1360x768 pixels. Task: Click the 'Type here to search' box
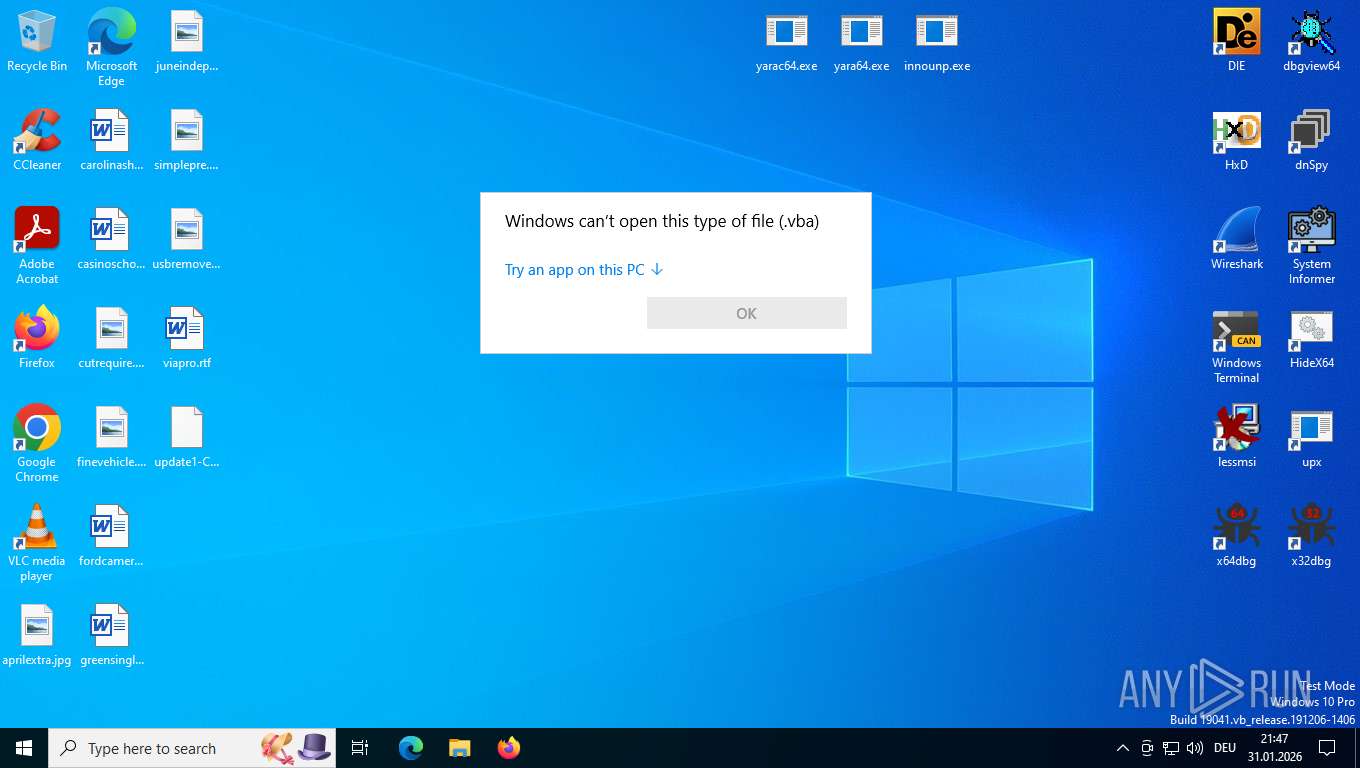[x=192, y=748]
